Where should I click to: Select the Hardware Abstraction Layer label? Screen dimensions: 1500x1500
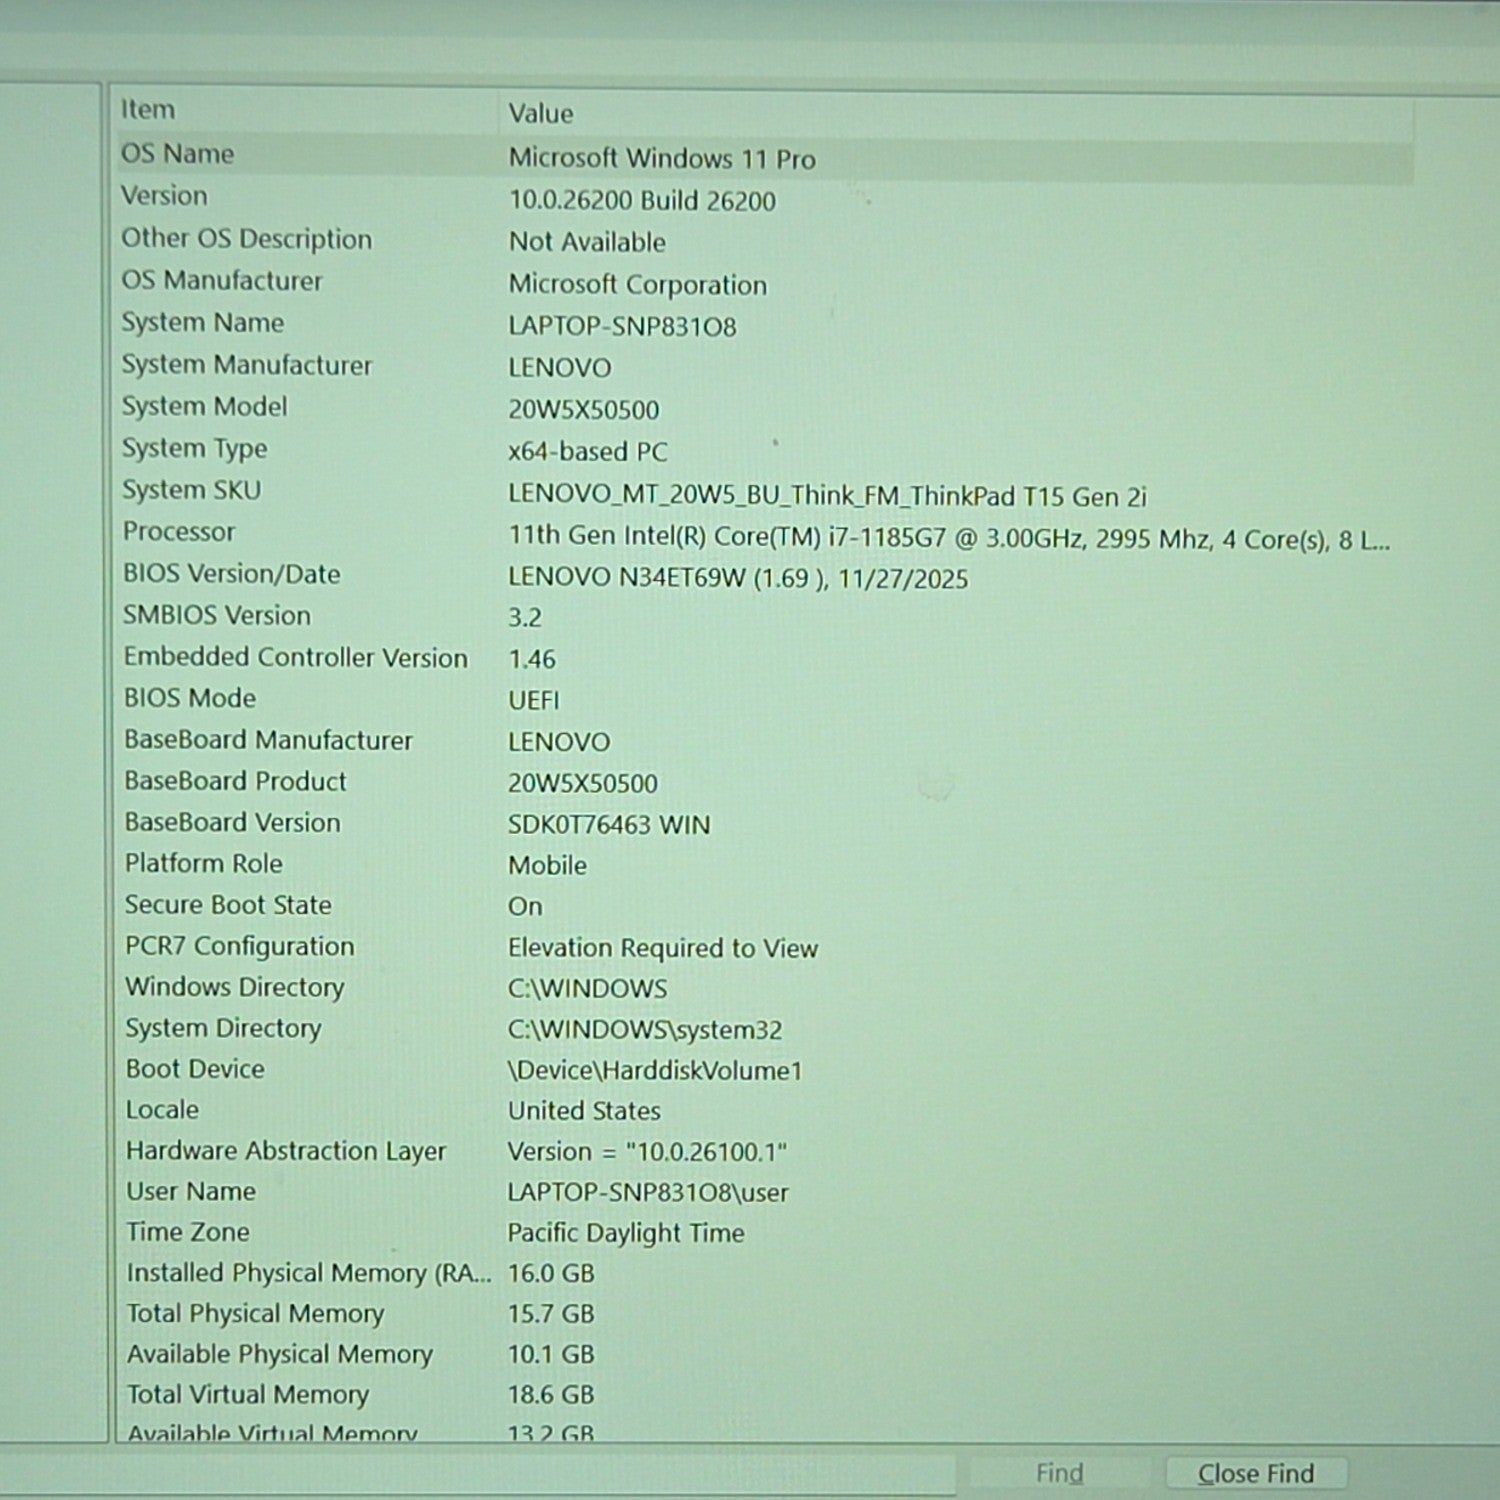[286, 1151]
